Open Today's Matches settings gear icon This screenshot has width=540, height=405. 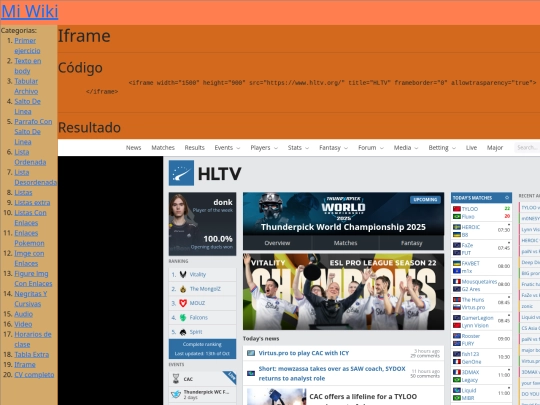[x=507, y=198]
